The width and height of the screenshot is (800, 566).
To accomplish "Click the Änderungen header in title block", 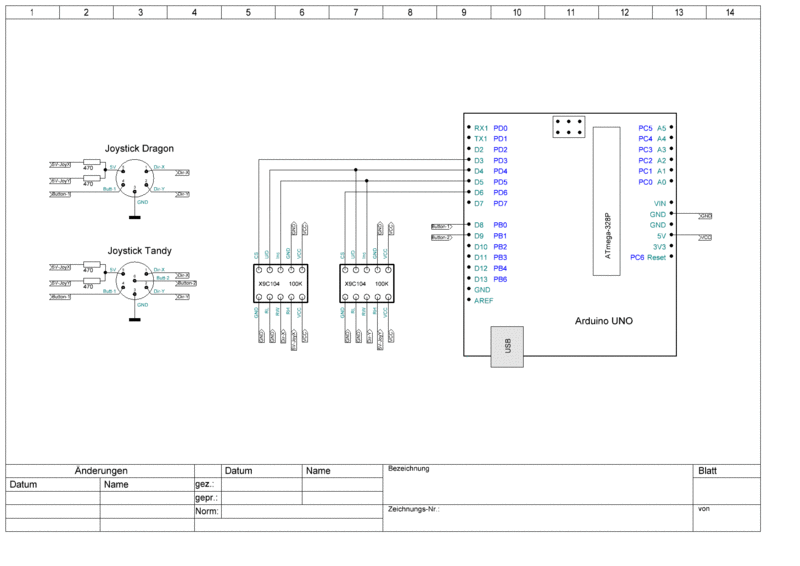I will 101,471.
